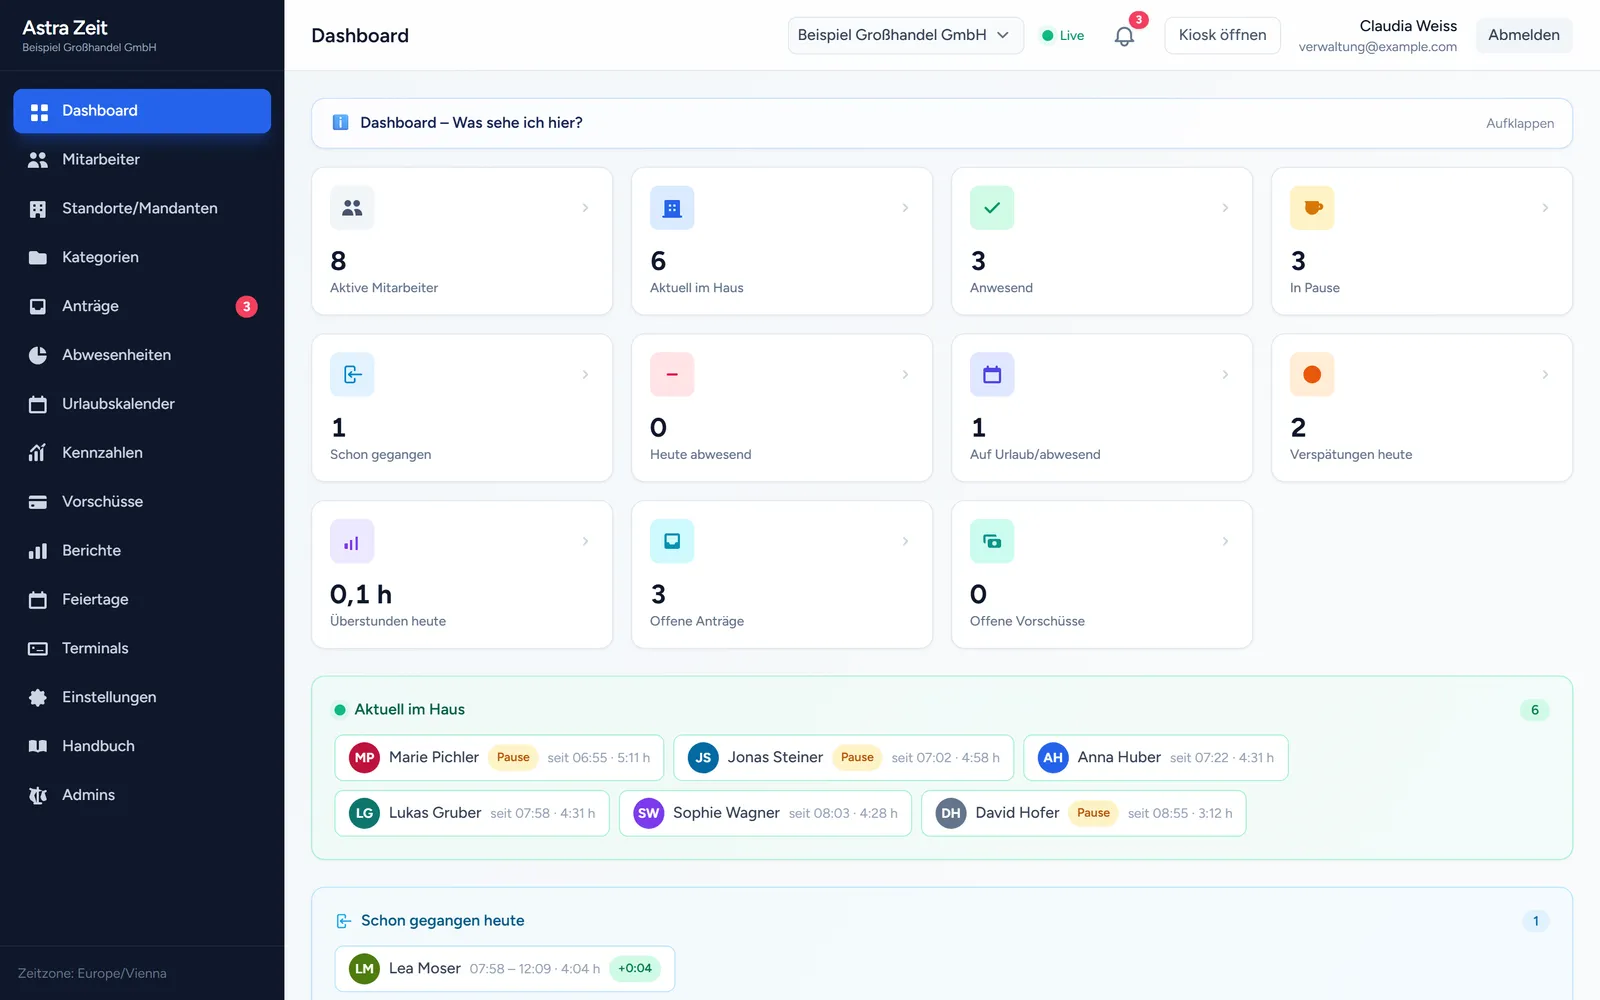
Task: Click the In Pause coffee cup icon
Action: click(x=1312, y=208)
